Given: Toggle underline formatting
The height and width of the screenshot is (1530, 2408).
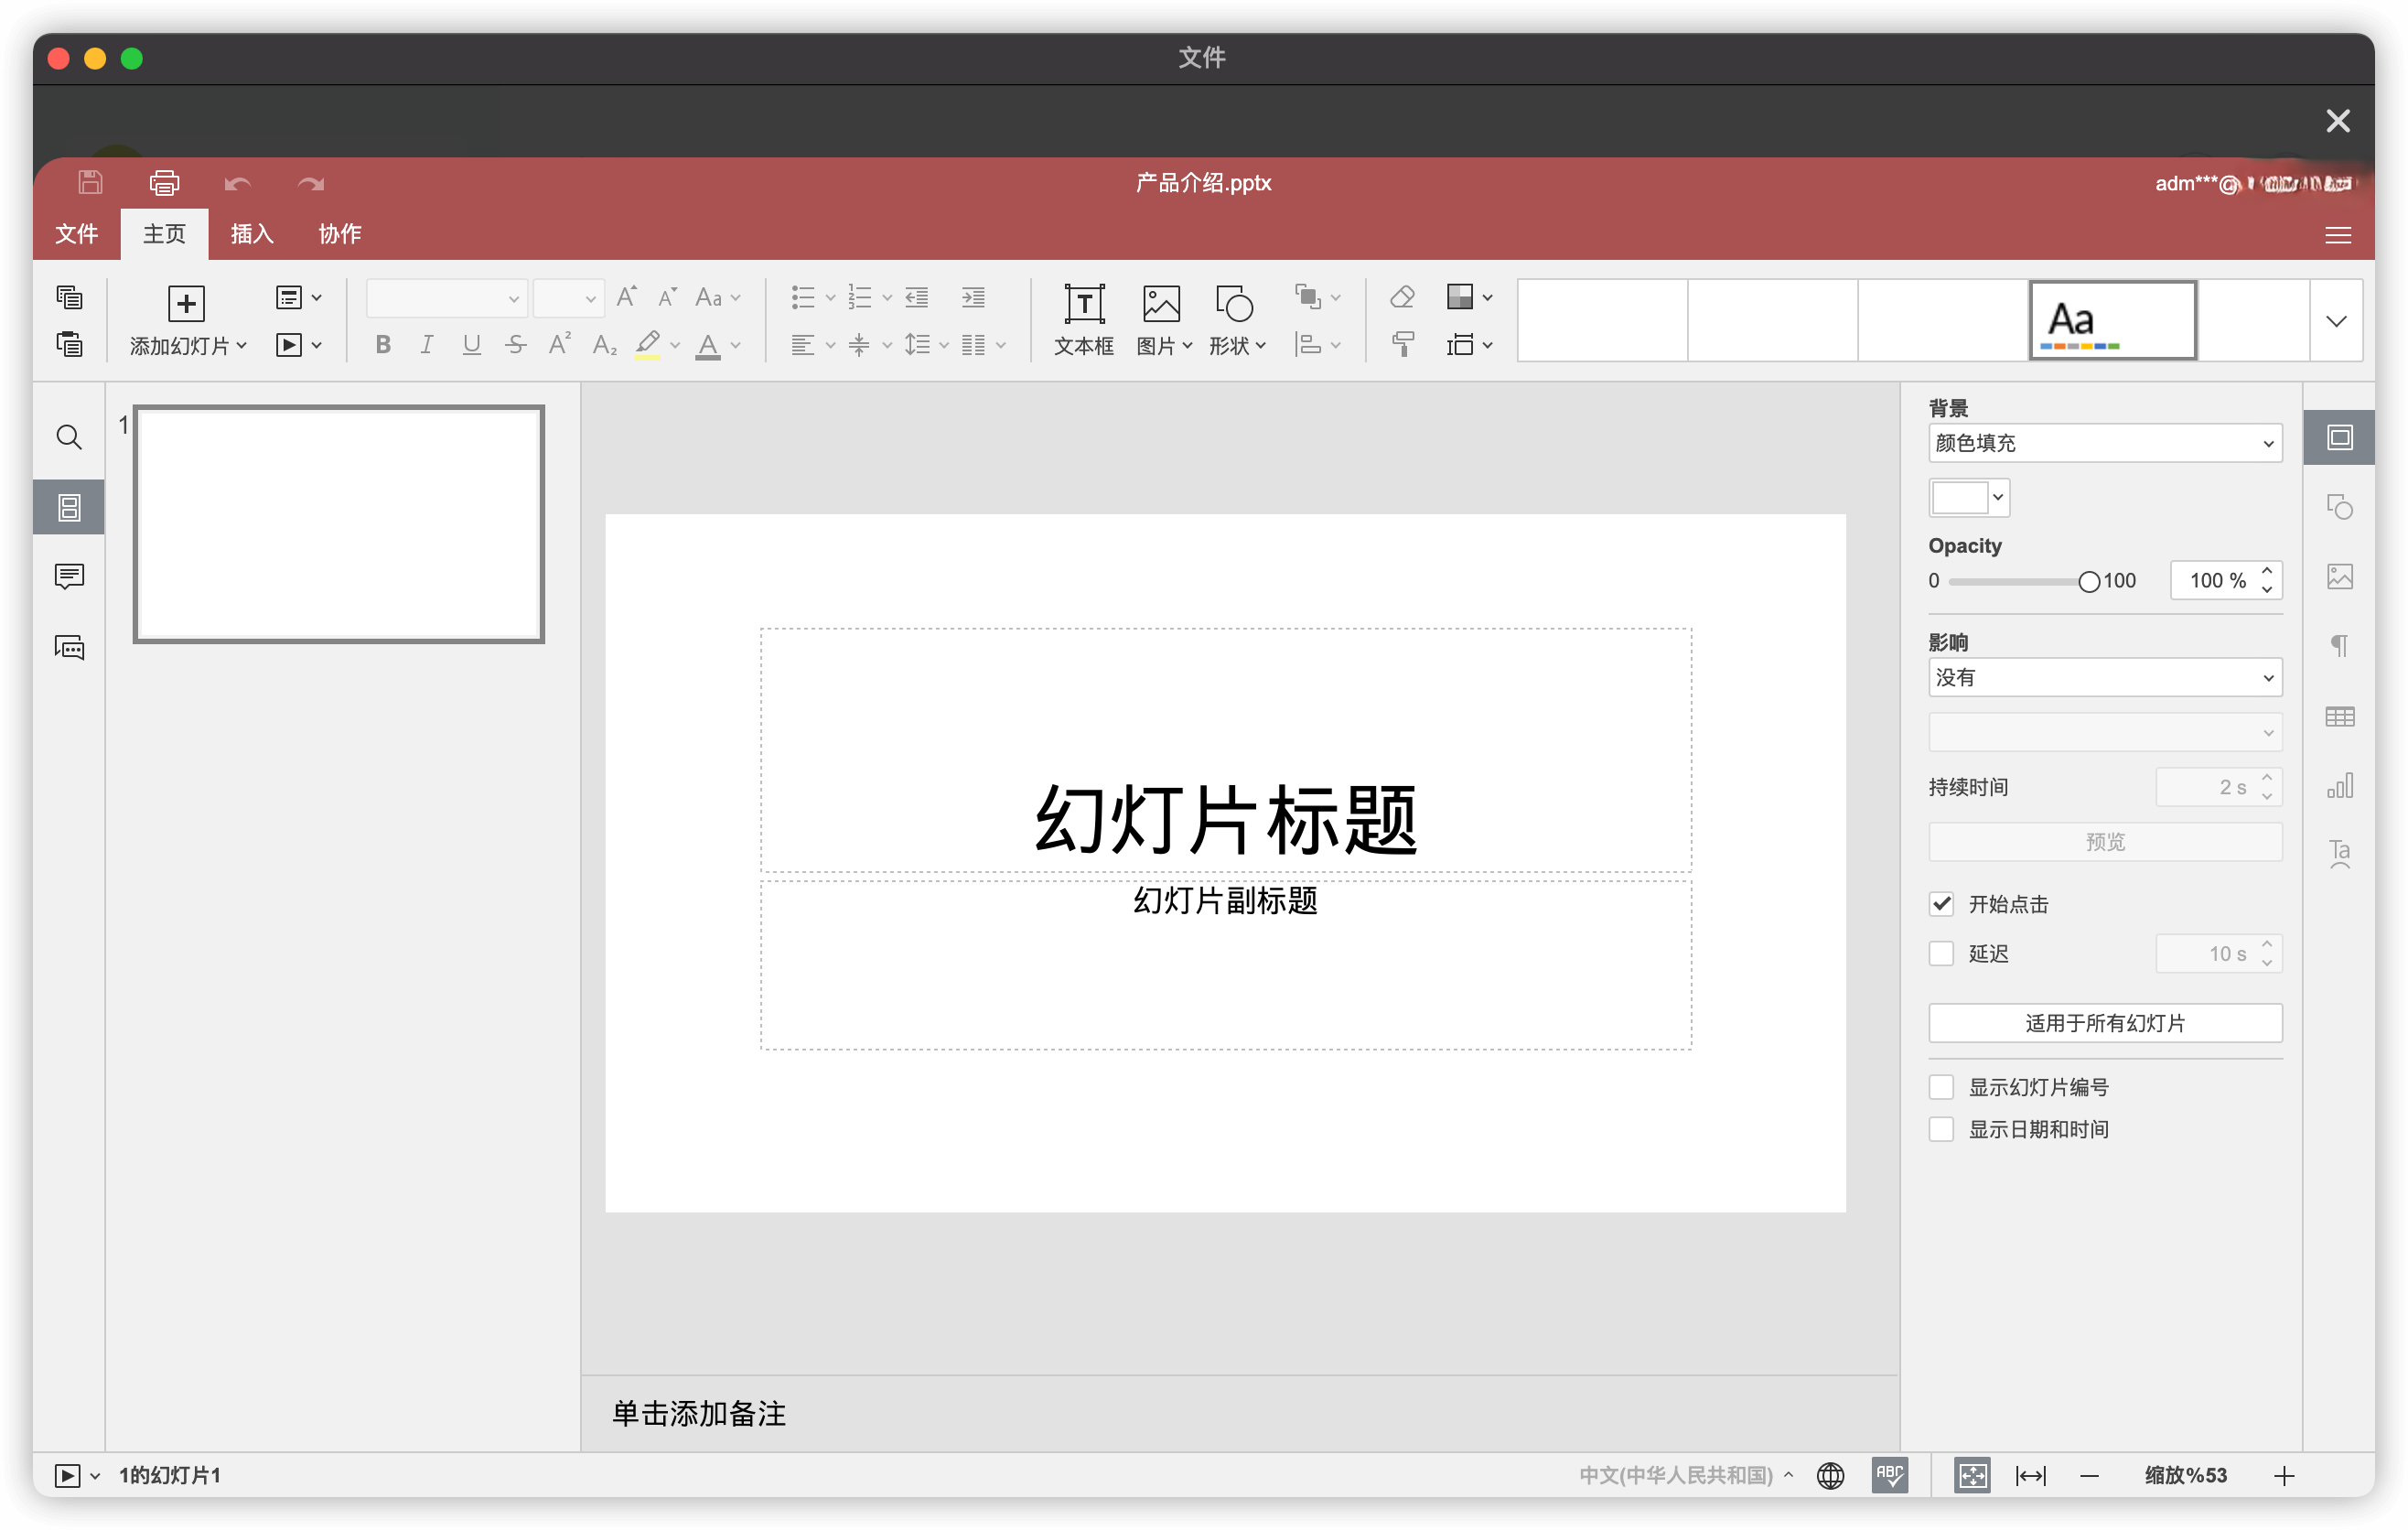Looking at the screenshot, I should tap(471, 345).
